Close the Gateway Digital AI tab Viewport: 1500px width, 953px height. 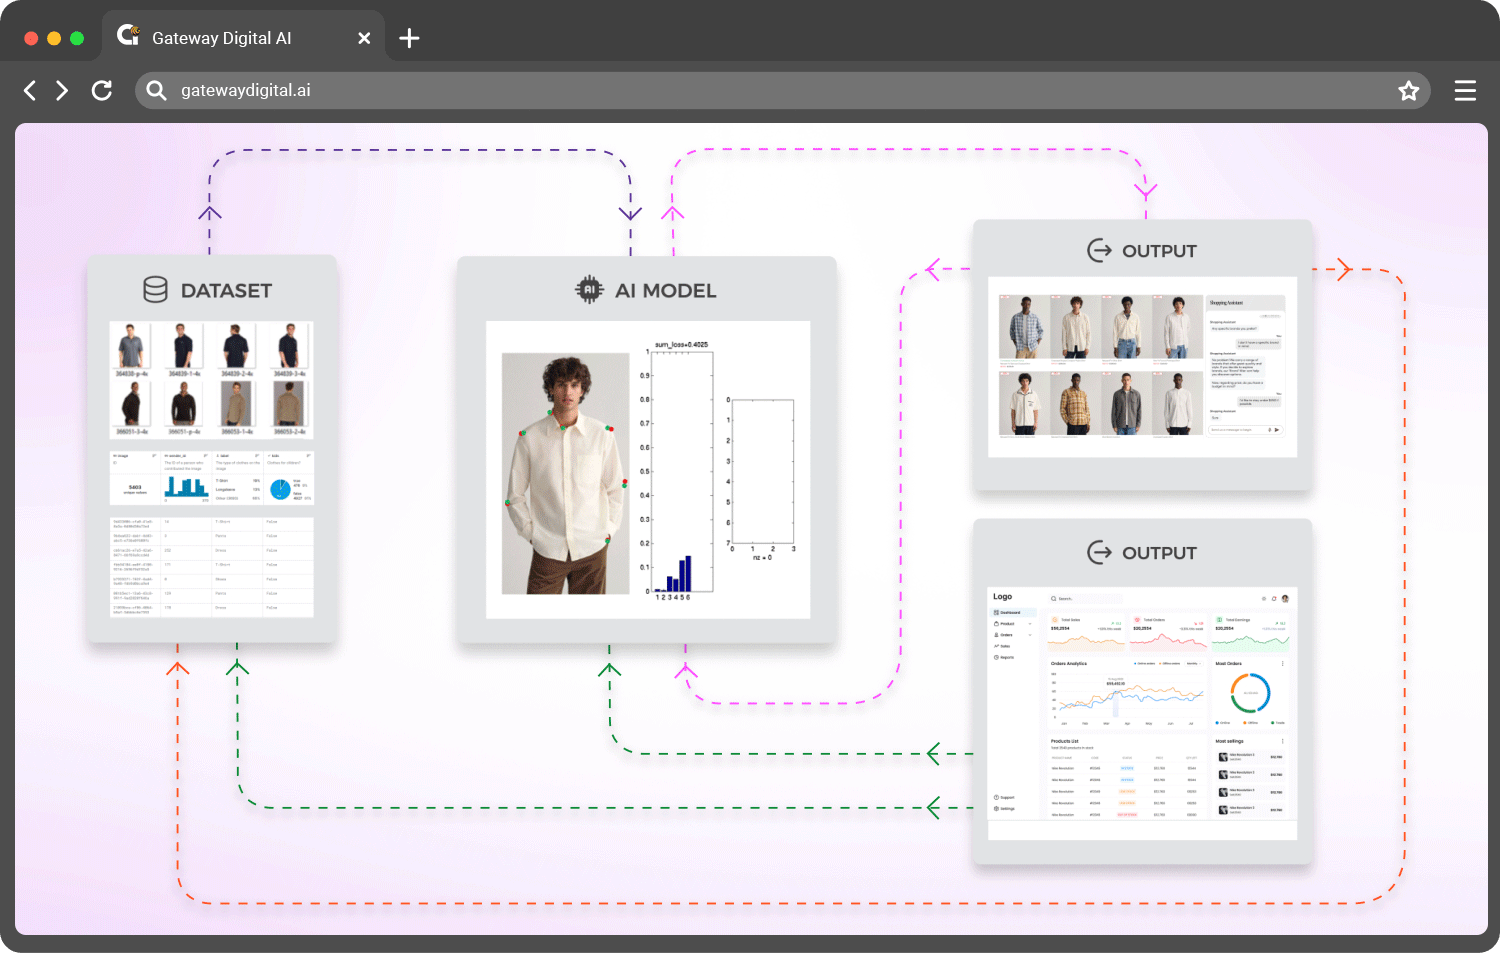[x=364, y=39]
